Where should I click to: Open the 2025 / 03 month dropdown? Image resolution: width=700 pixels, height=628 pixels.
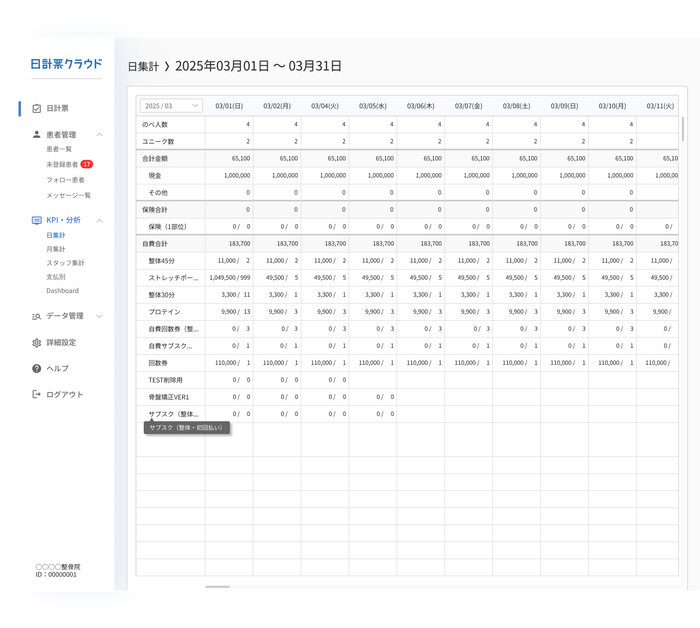pyautogui.click(x=171, y=106)
